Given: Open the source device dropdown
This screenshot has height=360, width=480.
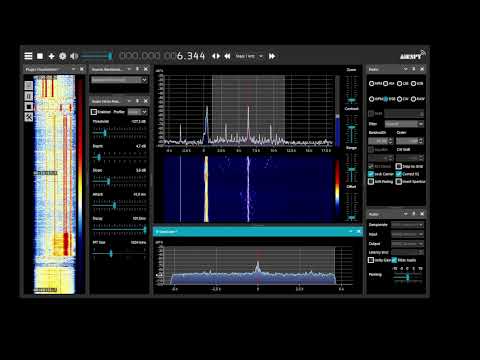Looking at the screenshot, I should click(x=119, y=80).
